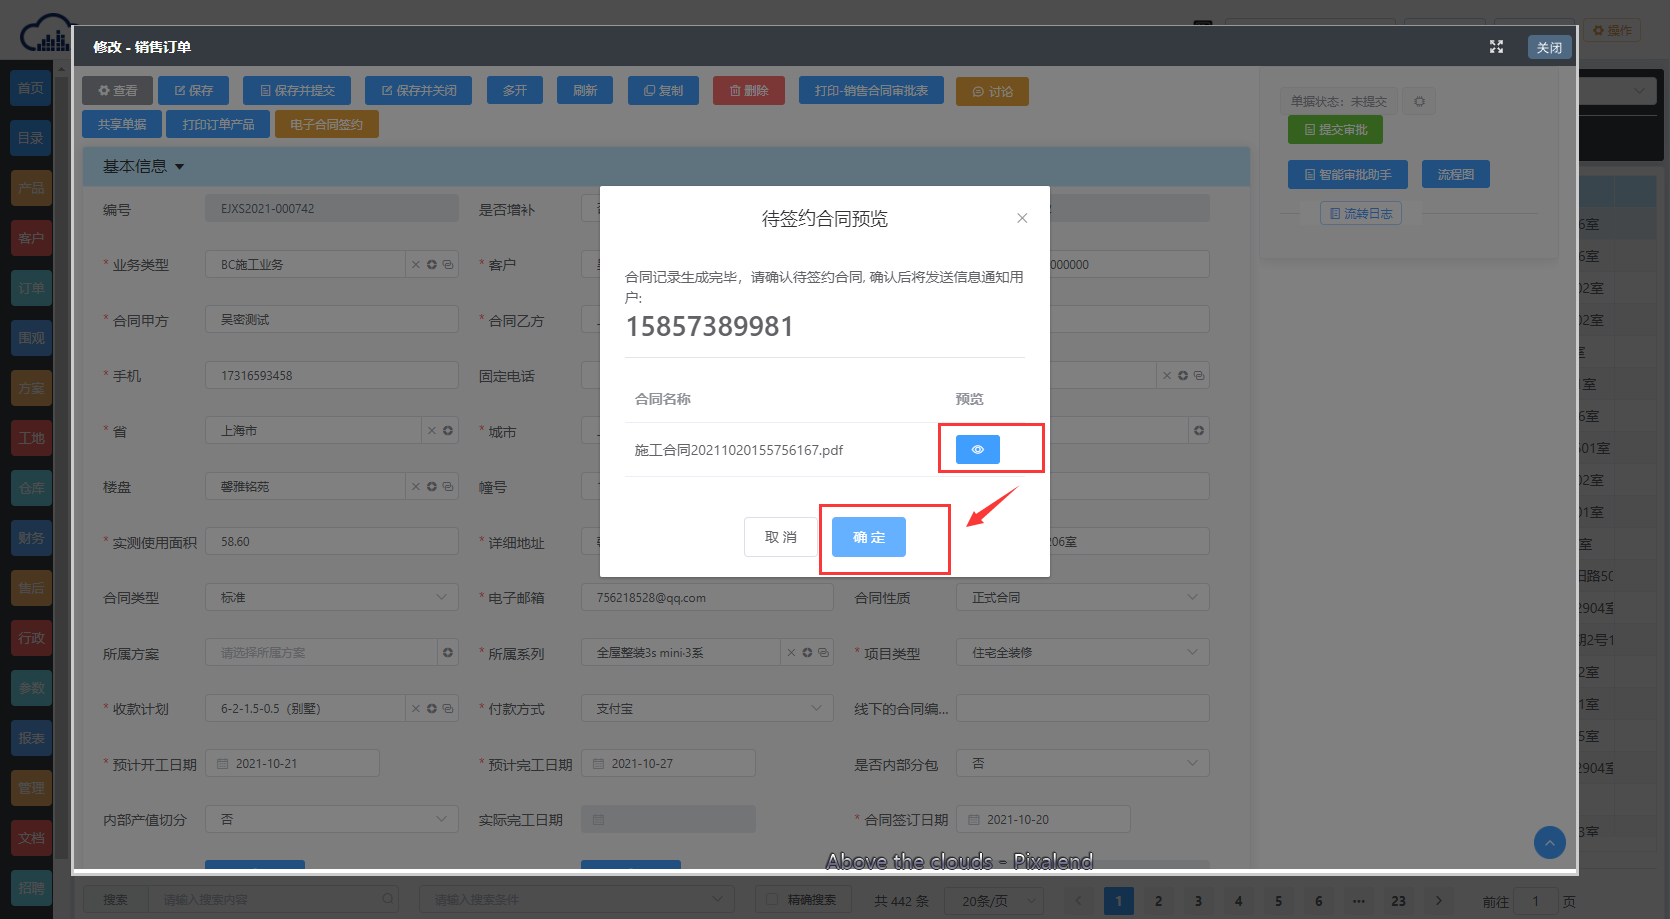The image size is (1670, 919).
Task: Click the 提交审批 green button
Action: pyautogui.click(x=1335, y=130)
